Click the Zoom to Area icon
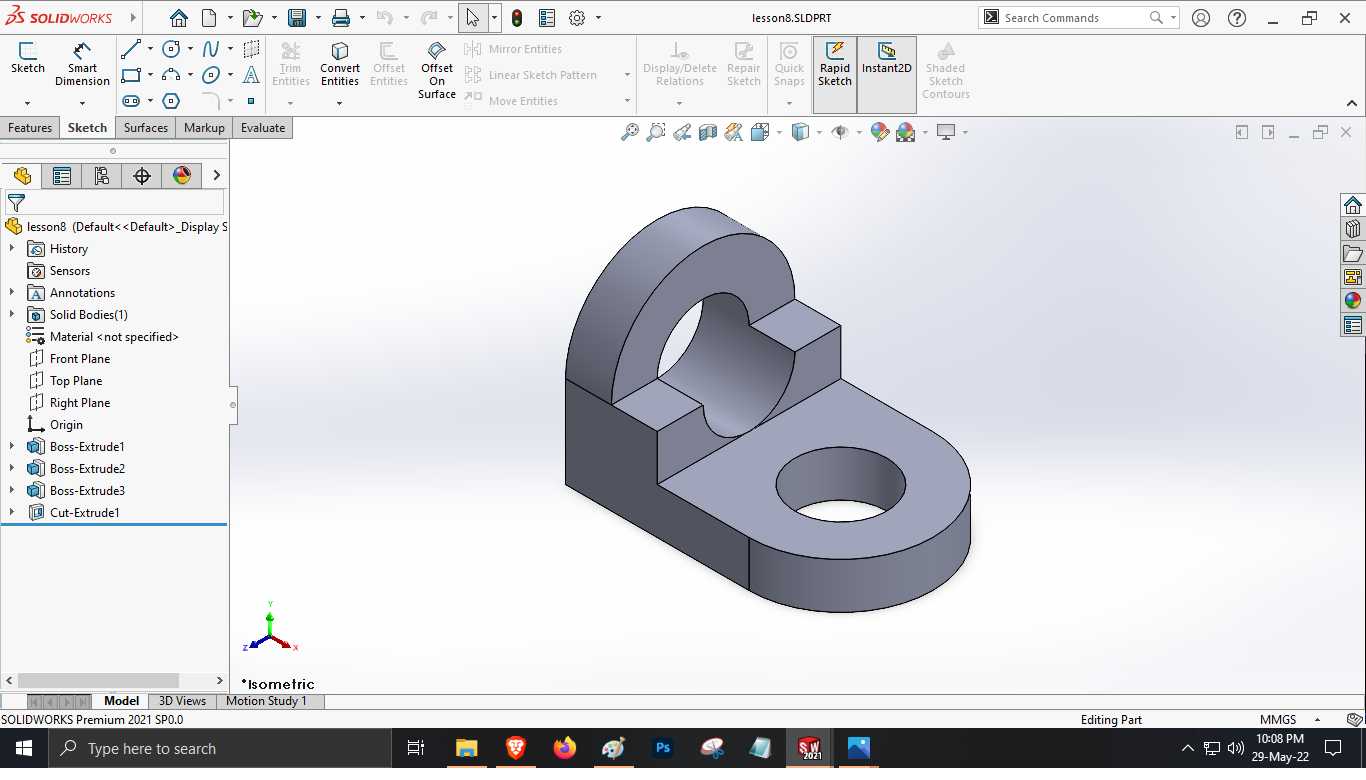The height and width of the screenshot is (780, 1366). tap(656, 132)
